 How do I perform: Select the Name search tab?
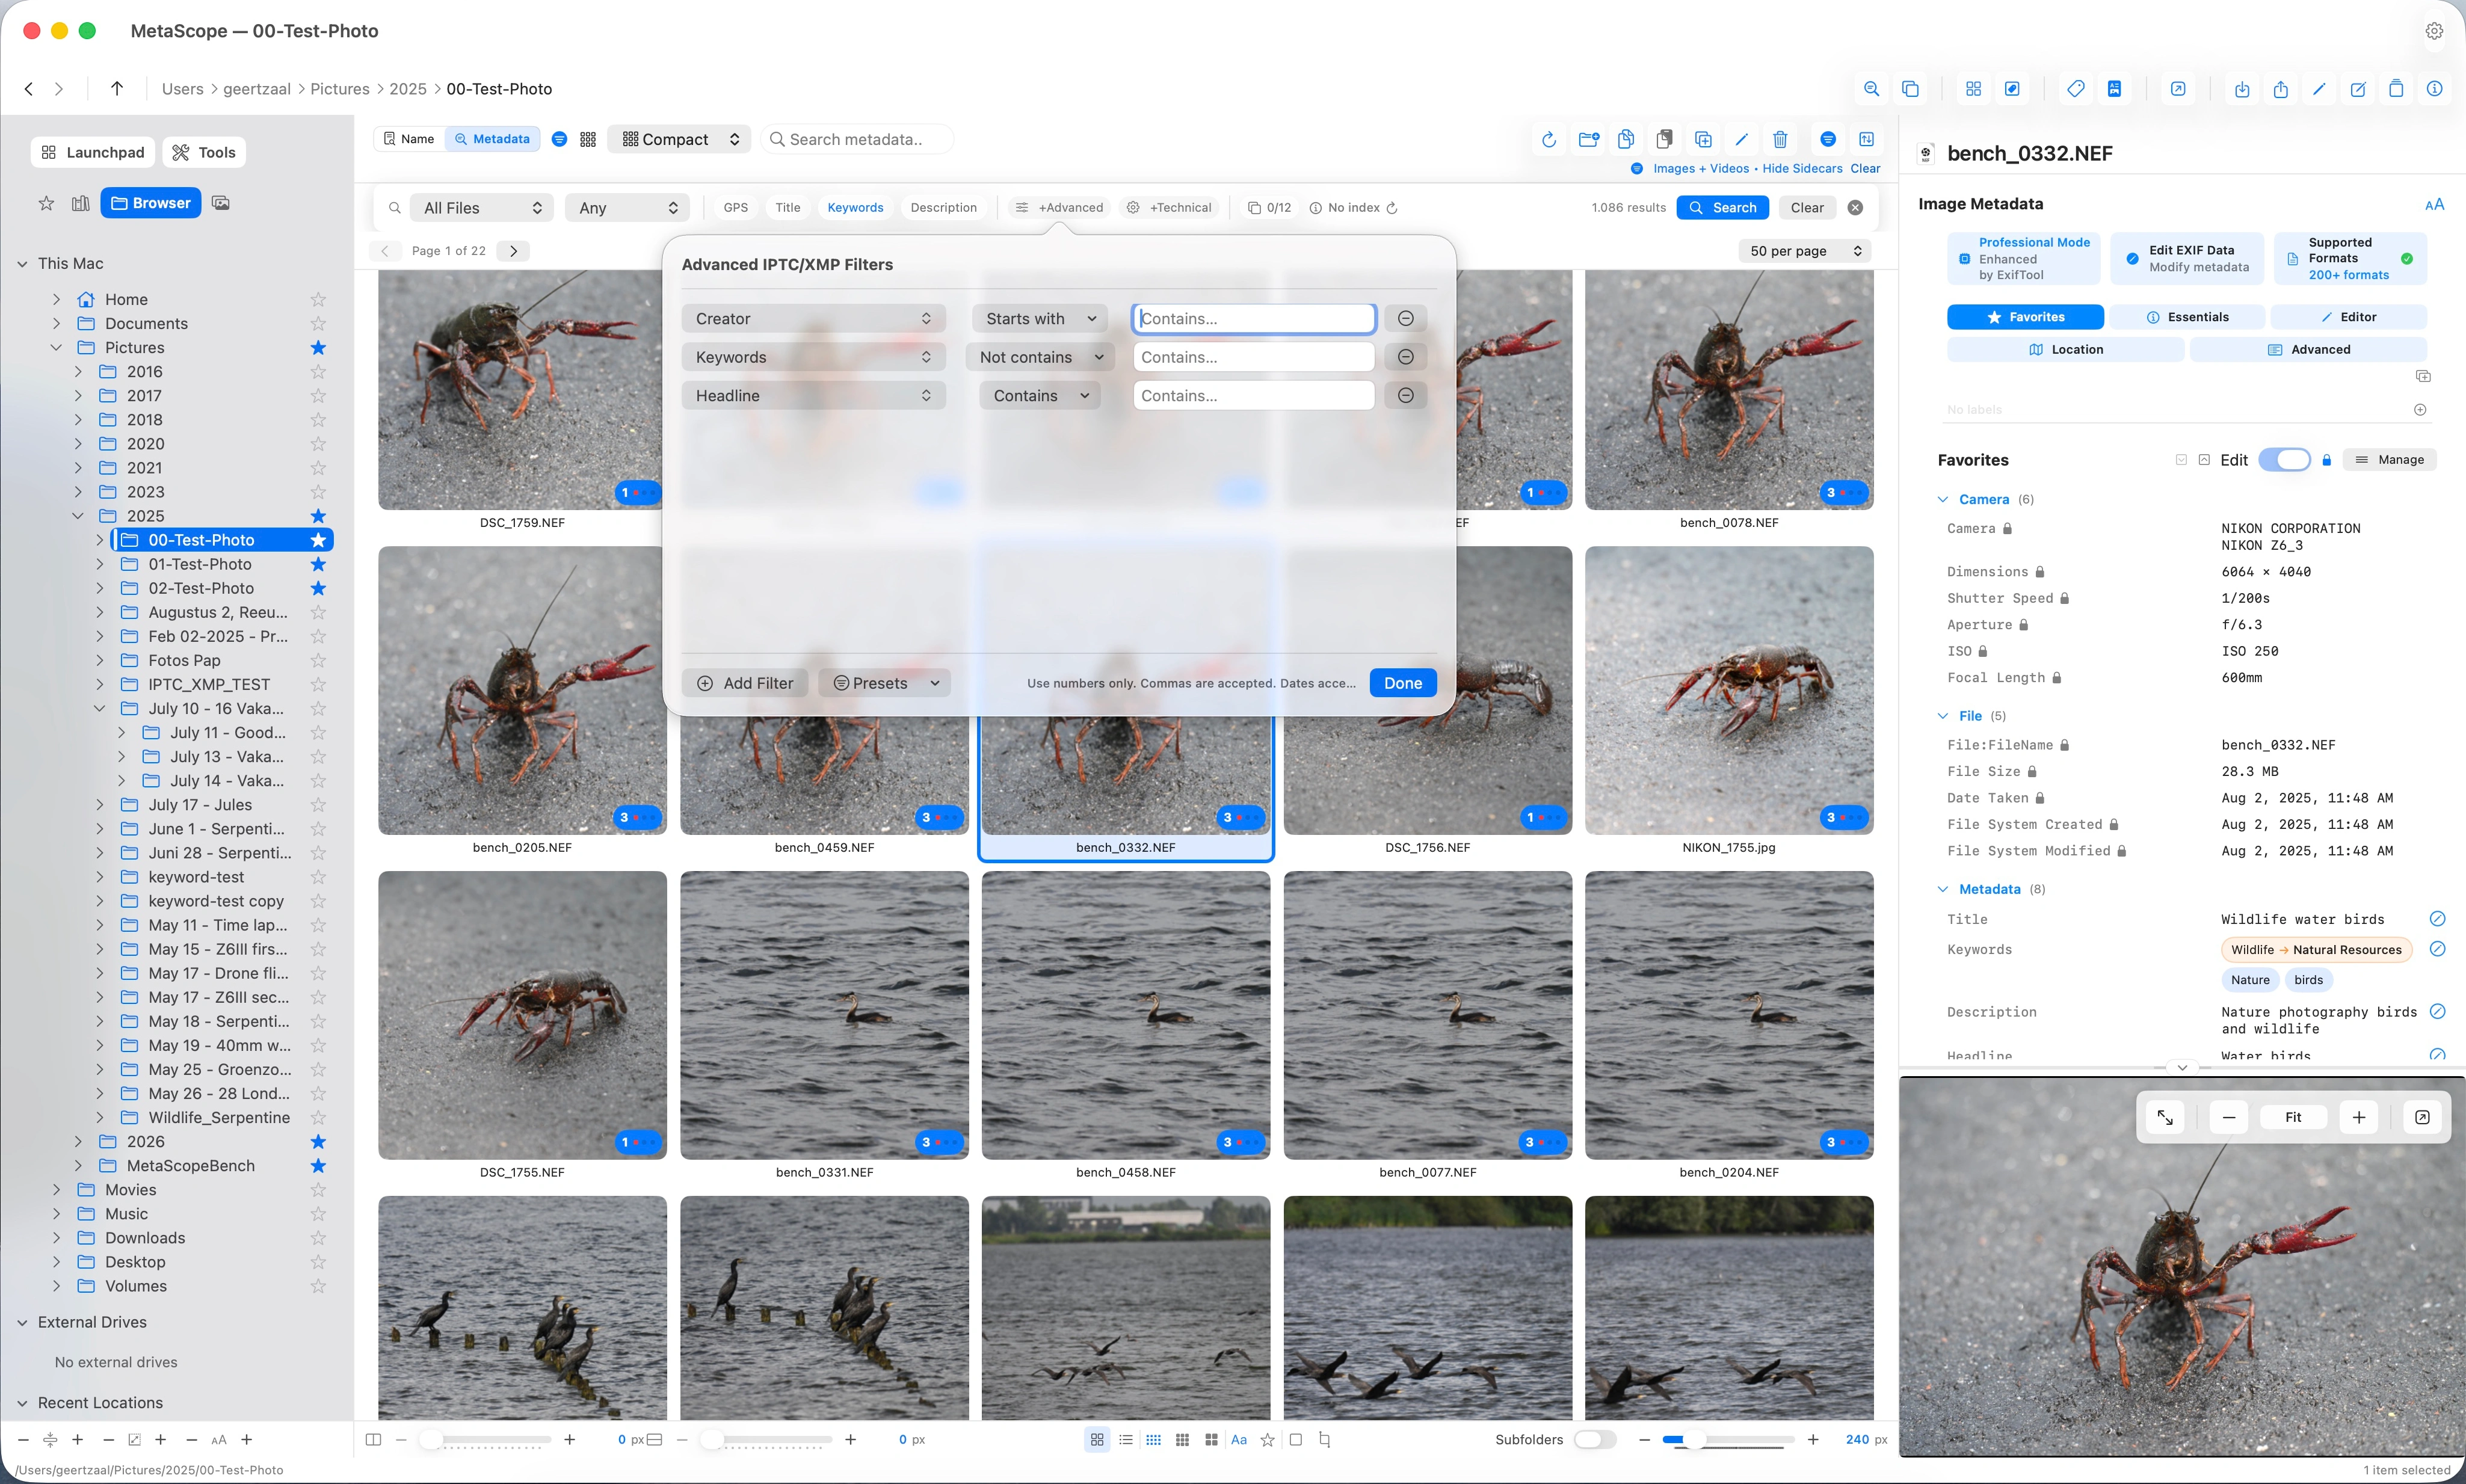pyautogui.click(x=409, y=139)
